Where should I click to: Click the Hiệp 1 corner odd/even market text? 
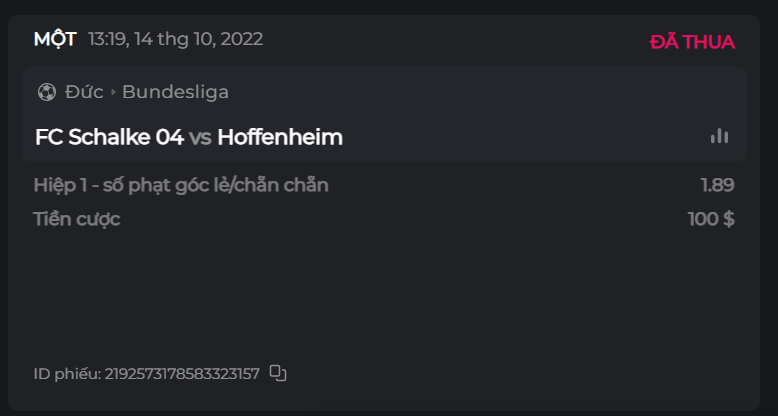(180, 185)
